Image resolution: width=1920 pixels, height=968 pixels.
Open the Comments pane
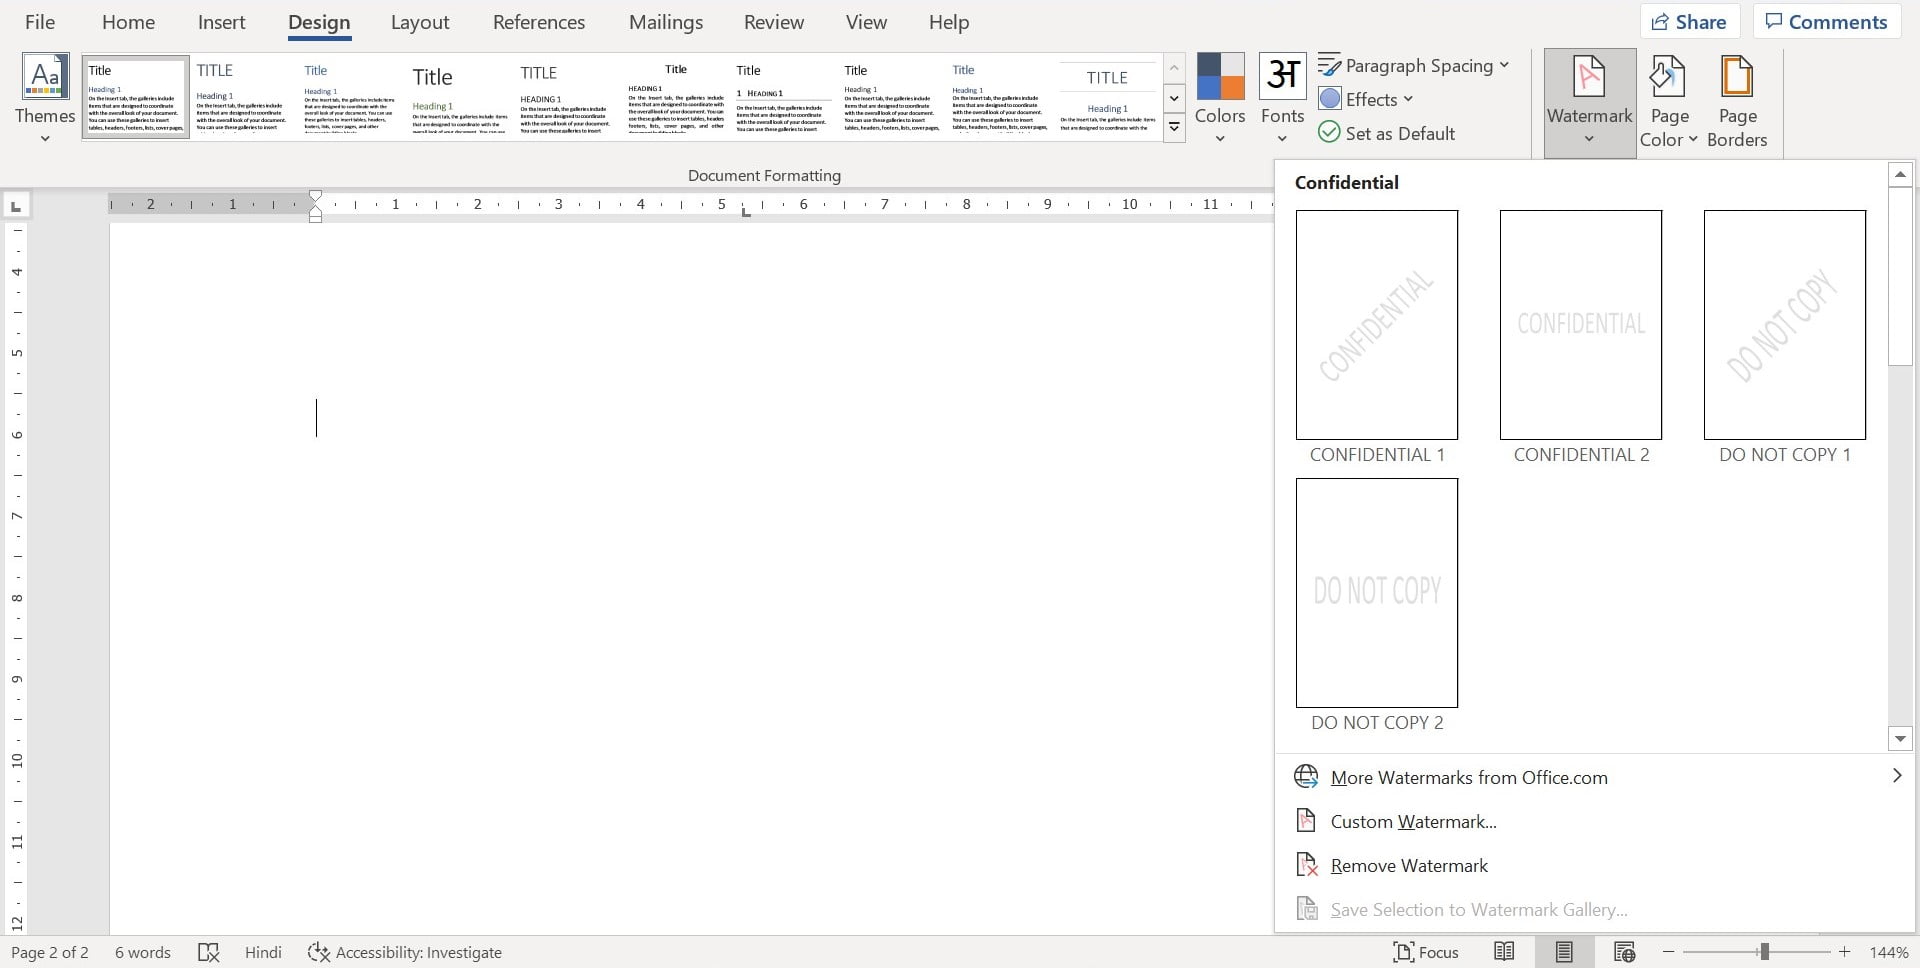point(1825,20)
